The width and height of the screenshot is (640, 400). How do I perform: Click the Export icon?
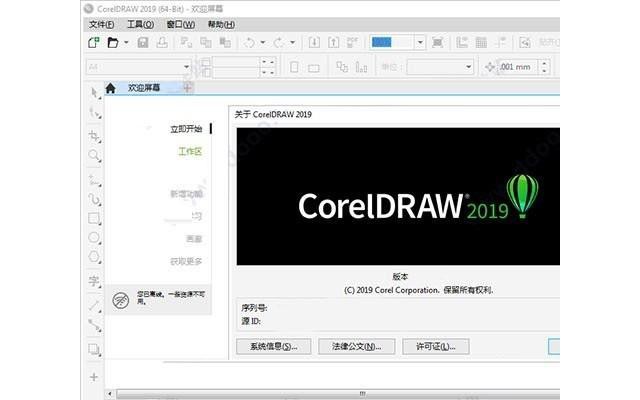pyautogui.click(x=333, y=42)
